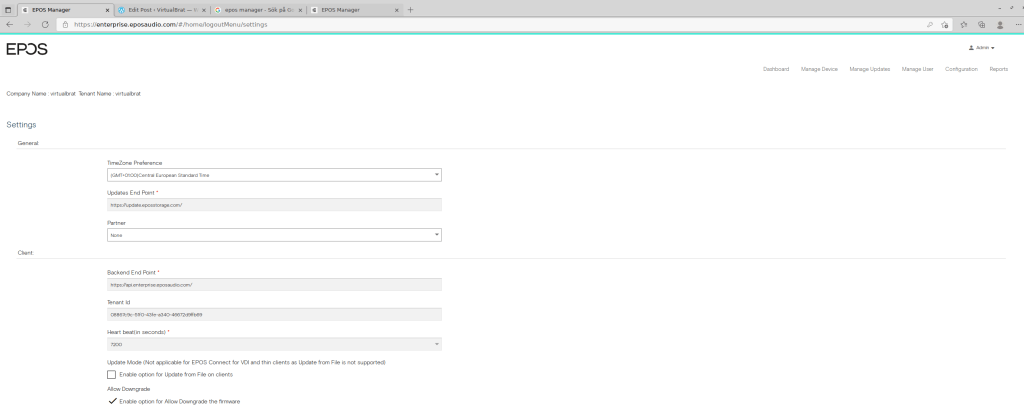Click the EPOS logo in the header
The image size is (1024, 411).
click(x=27, y=49)
